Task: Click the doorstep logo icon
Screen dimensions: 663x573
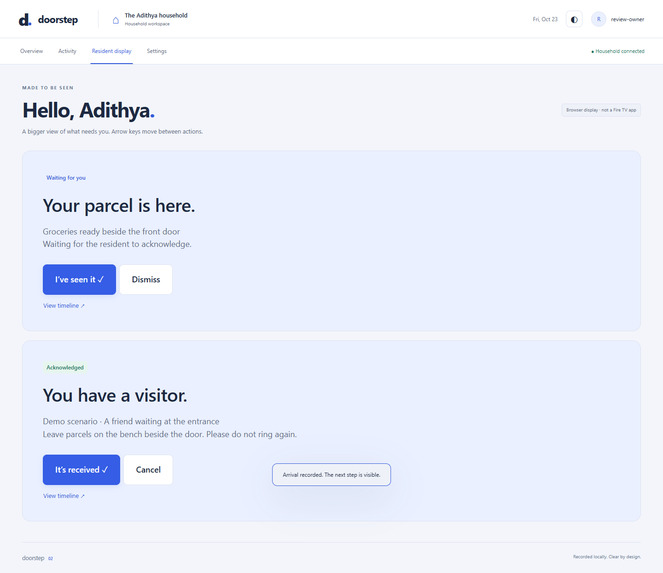Action: click(25, 19)
